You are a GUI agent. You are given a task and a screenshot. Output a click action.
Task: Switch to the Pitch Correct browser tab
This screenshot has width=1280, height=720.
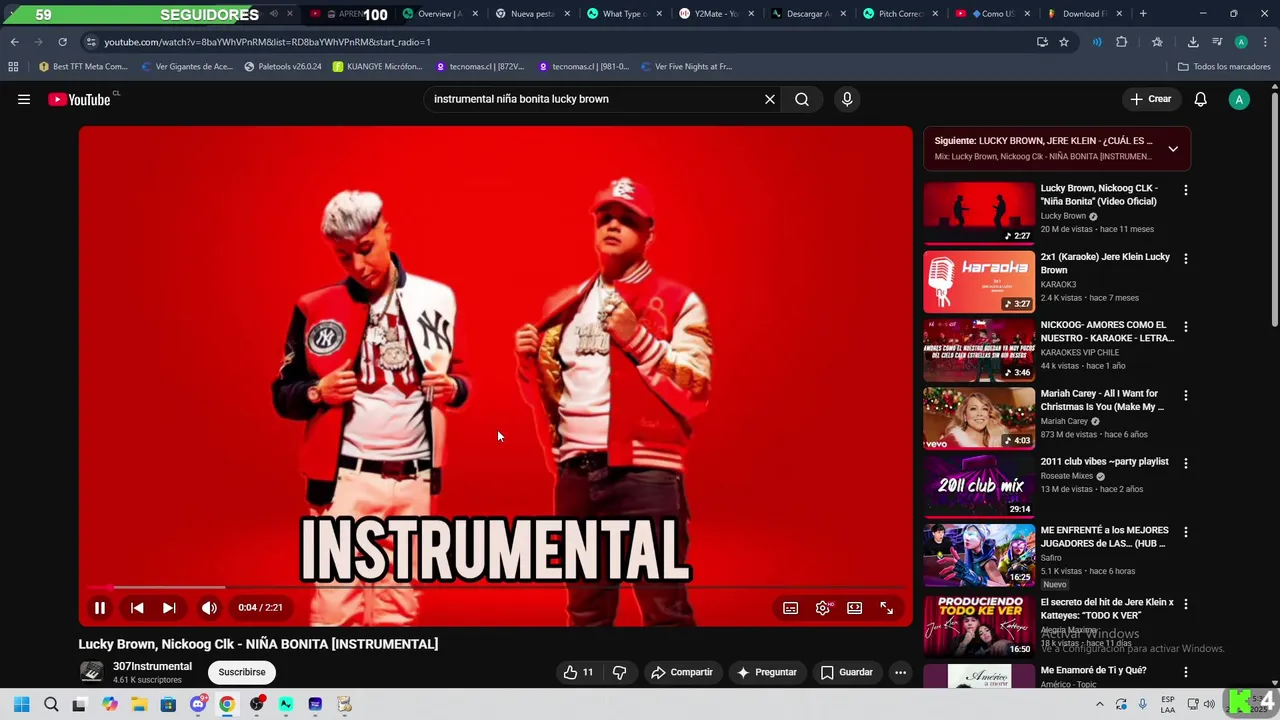coord(901,14)
